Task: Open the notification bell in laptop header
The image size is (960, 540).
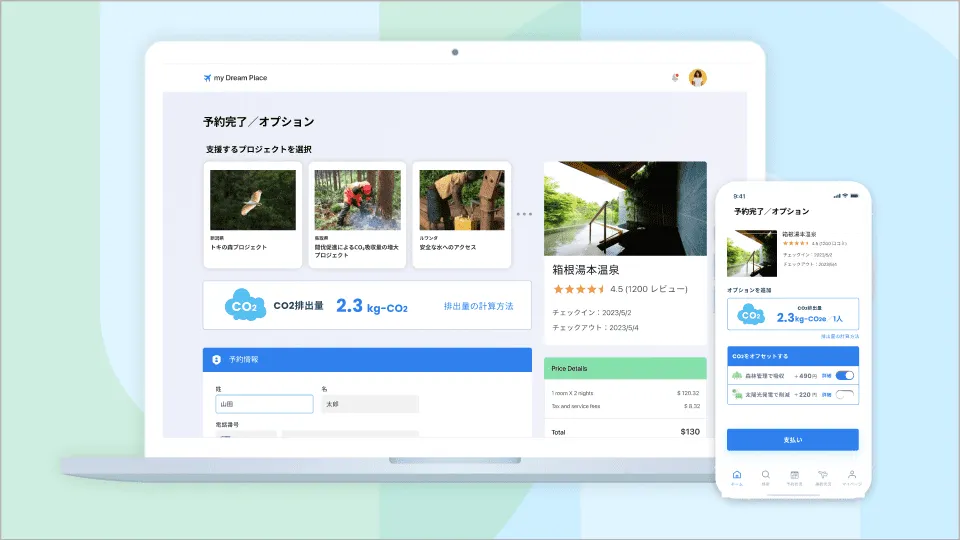Action: coord(675,78)
